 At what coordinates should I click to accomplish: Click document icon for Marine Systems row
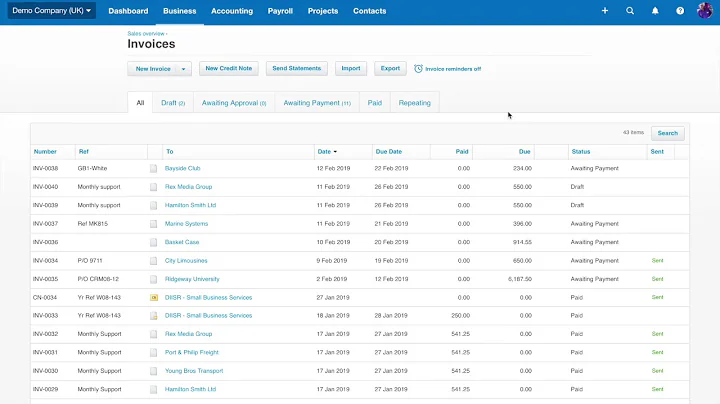click(153, 224)
